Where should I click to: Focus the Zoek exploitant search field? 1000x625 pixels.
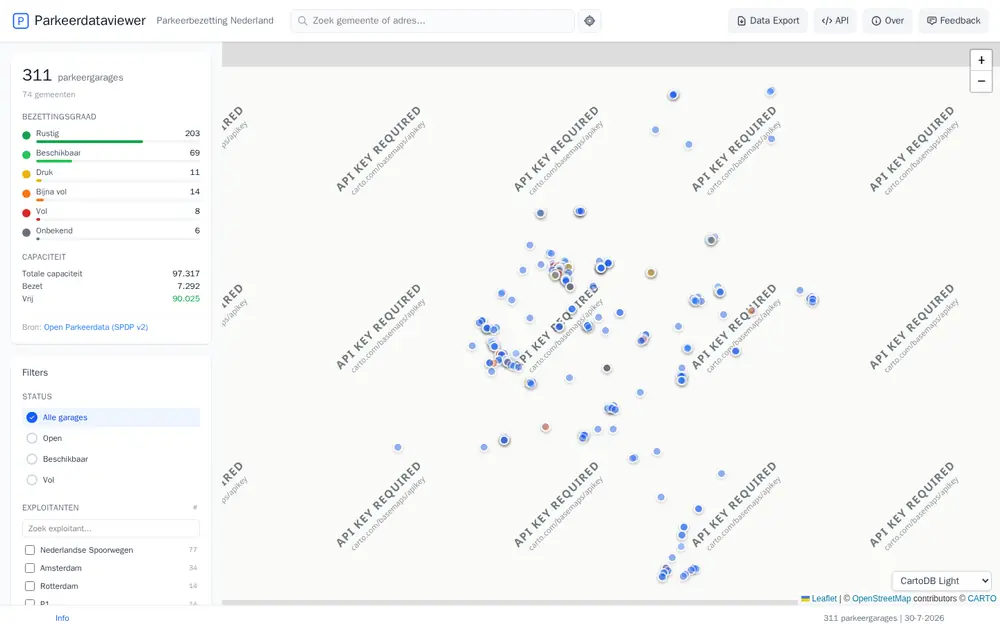coord(111,528)
